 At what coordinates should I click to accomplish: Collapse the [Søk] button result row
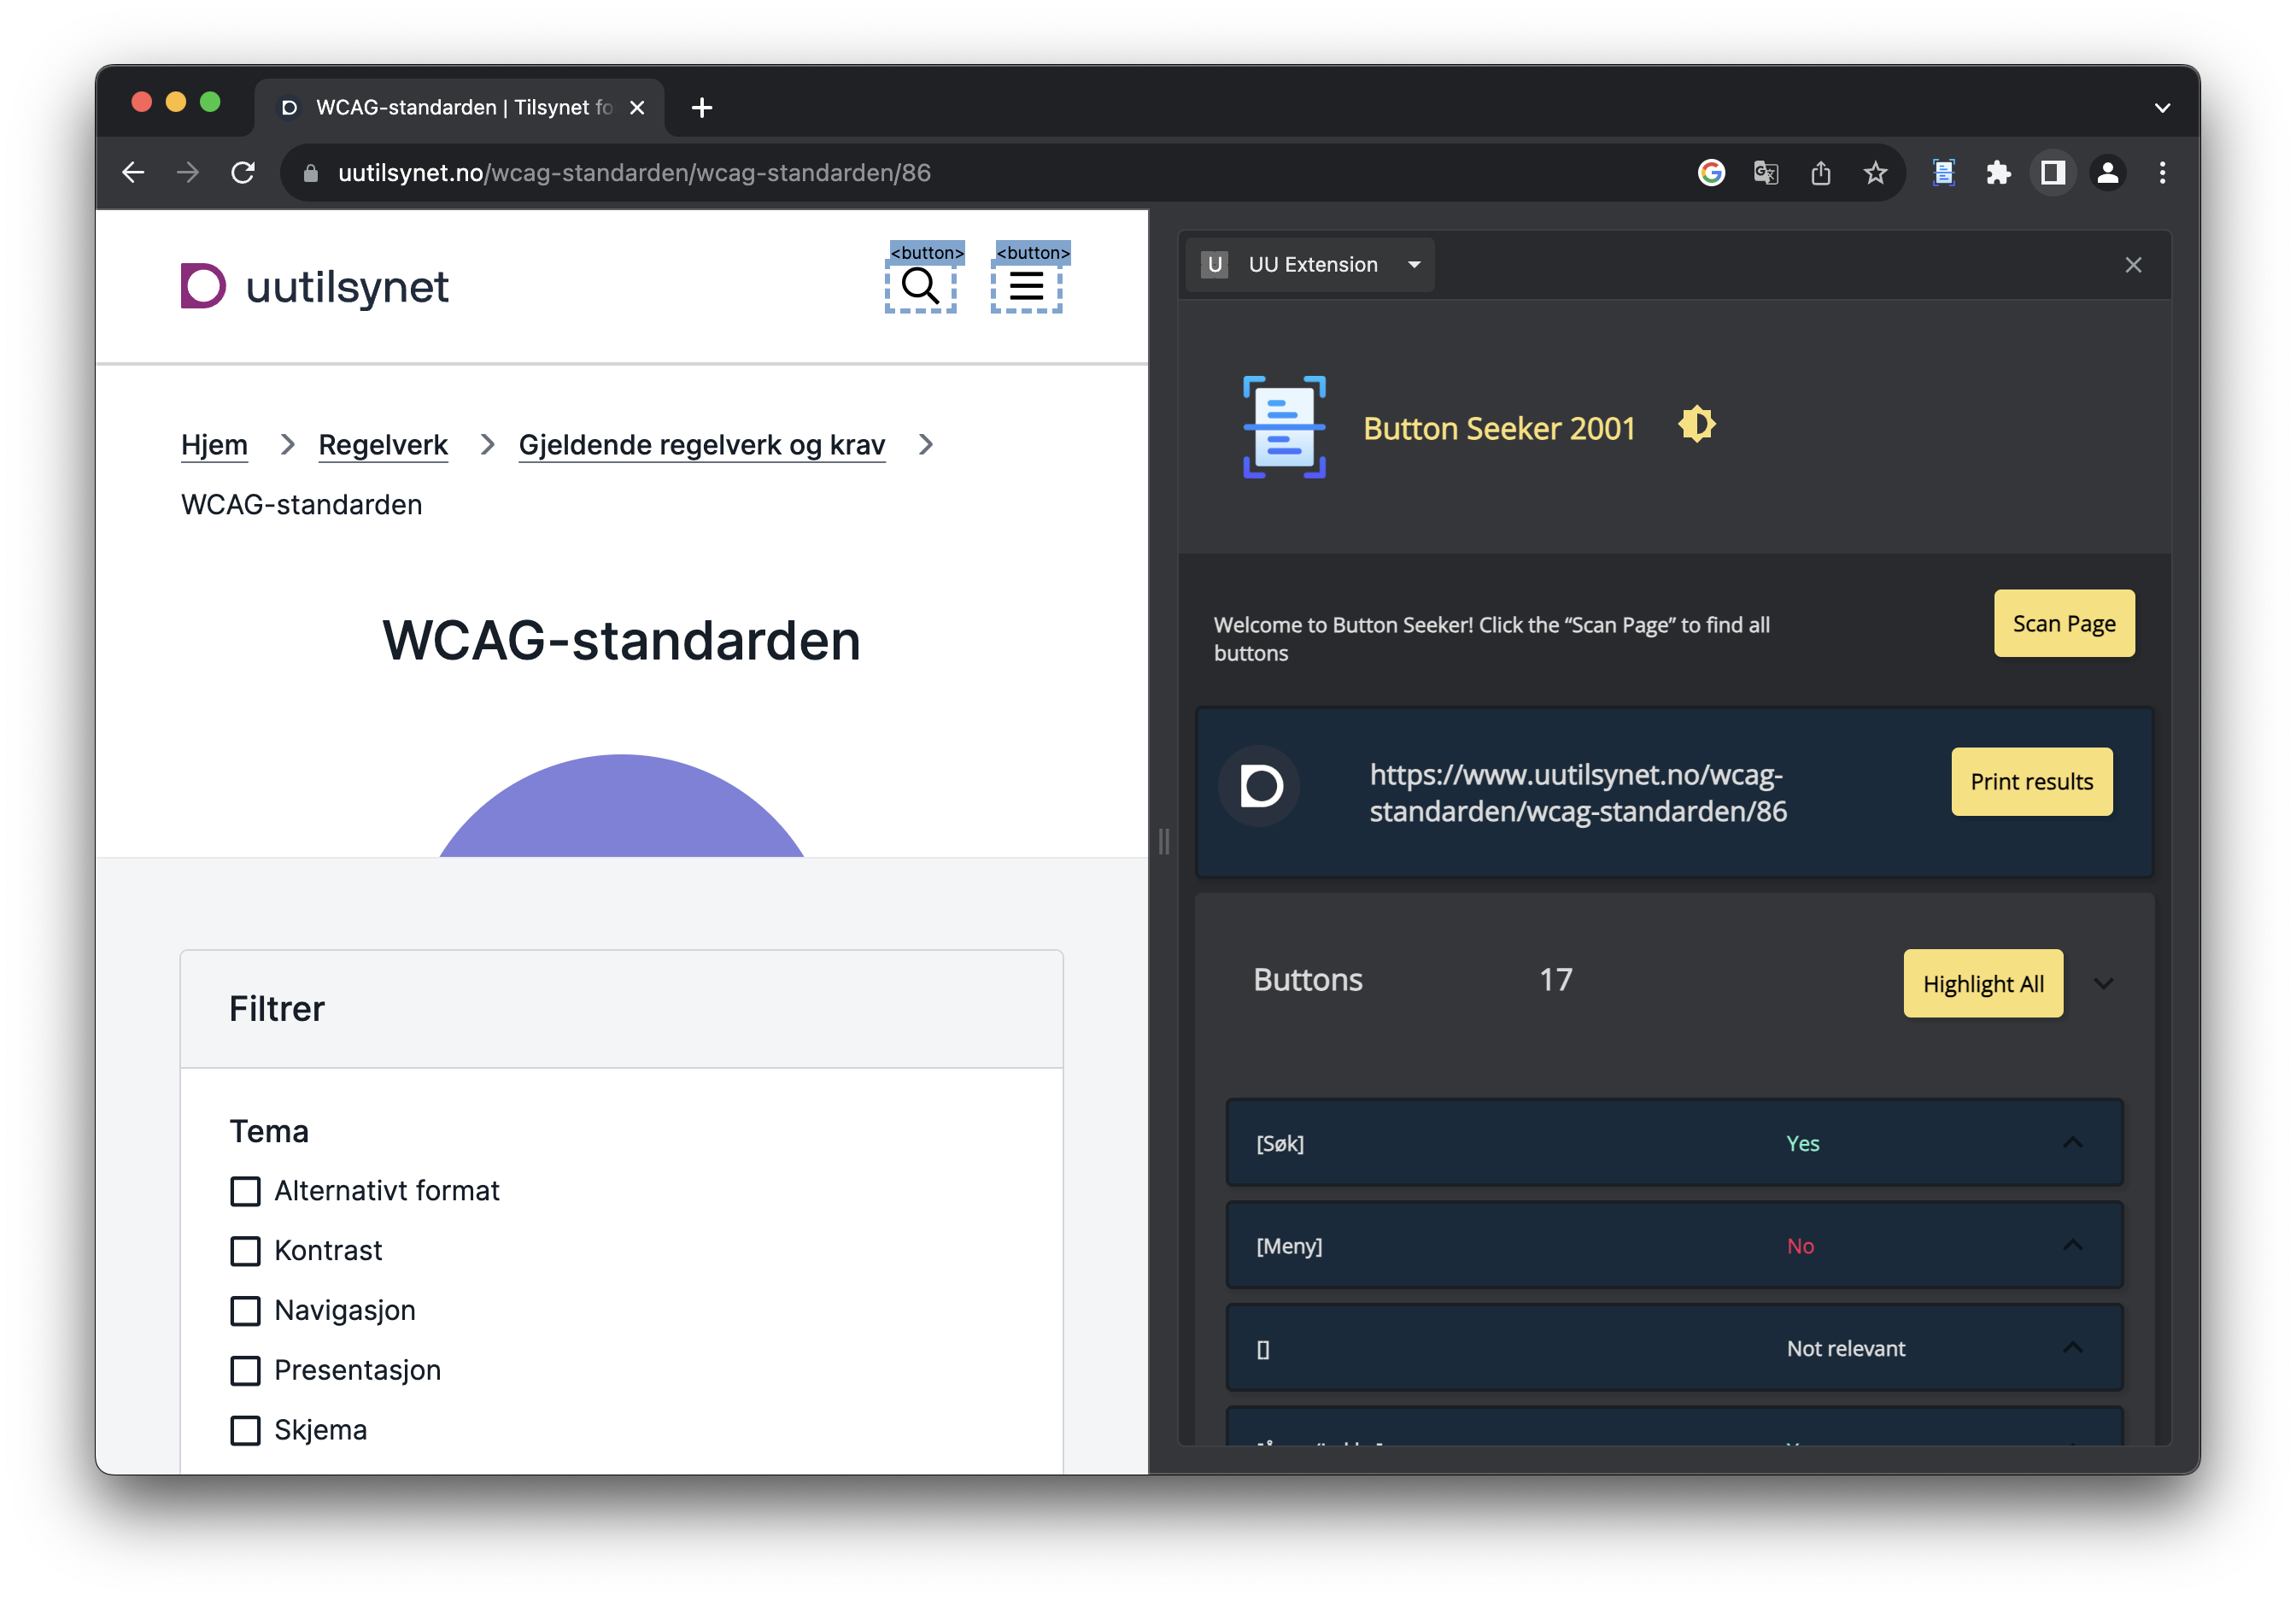[x=2072, y=1143]
